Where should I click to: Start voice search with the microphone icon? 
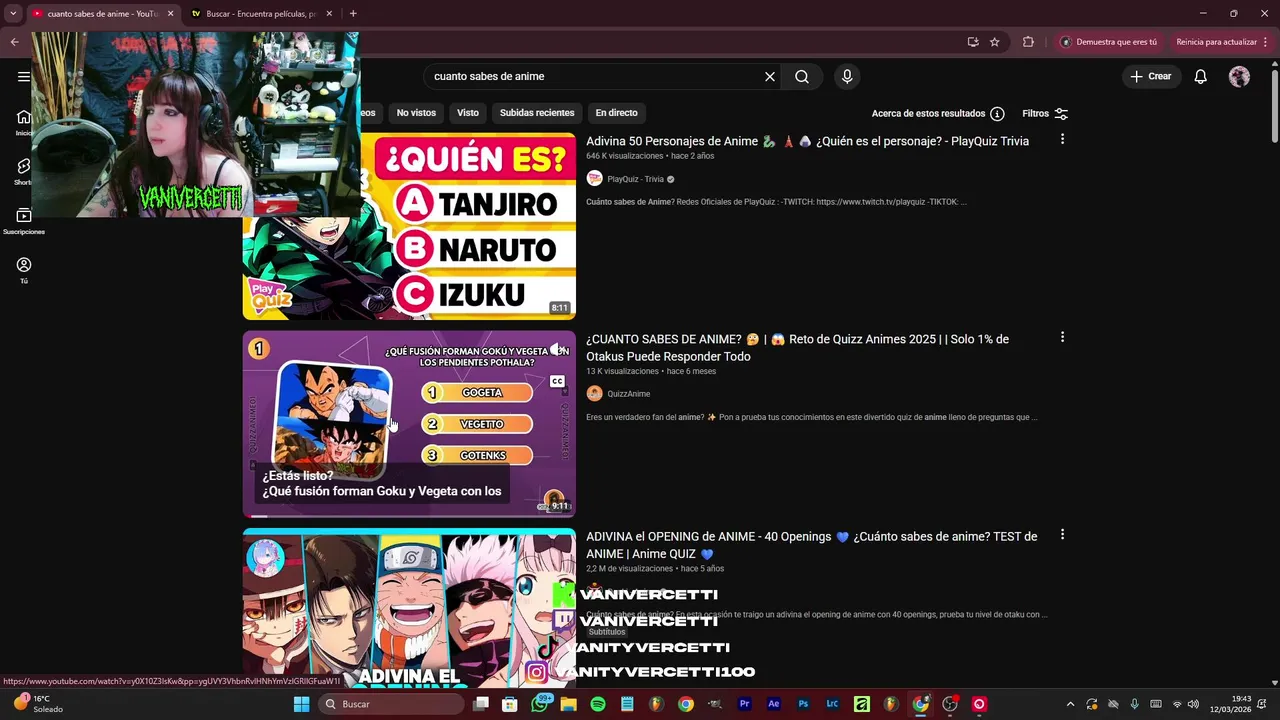(x=847, y=76)
